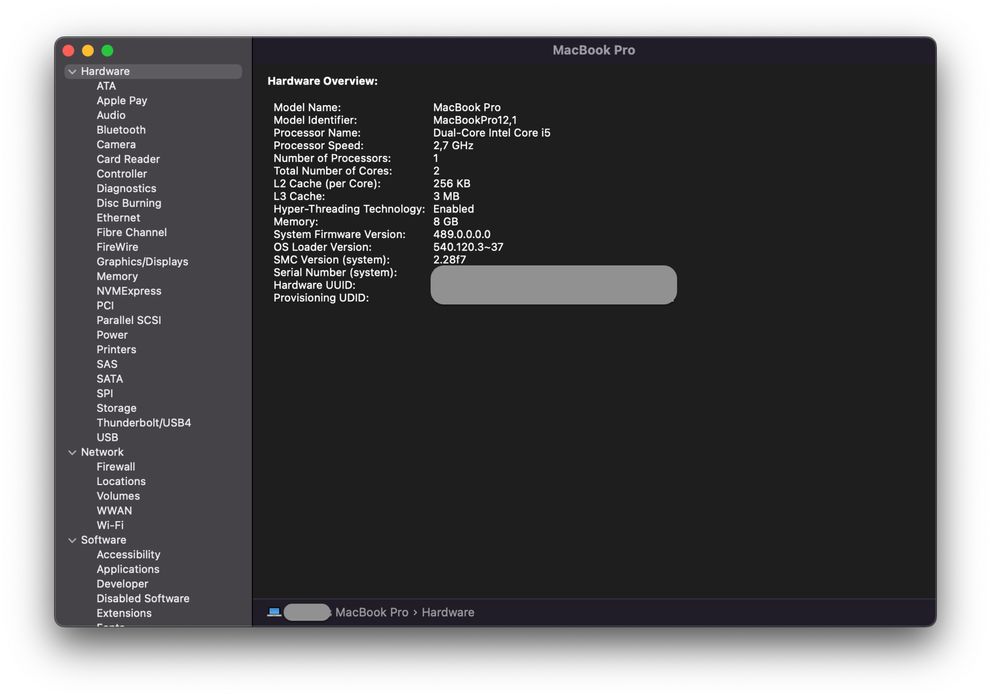Open the Apple Pay section
This screenshot has width=991, height=699.
(x=121, y=100)
